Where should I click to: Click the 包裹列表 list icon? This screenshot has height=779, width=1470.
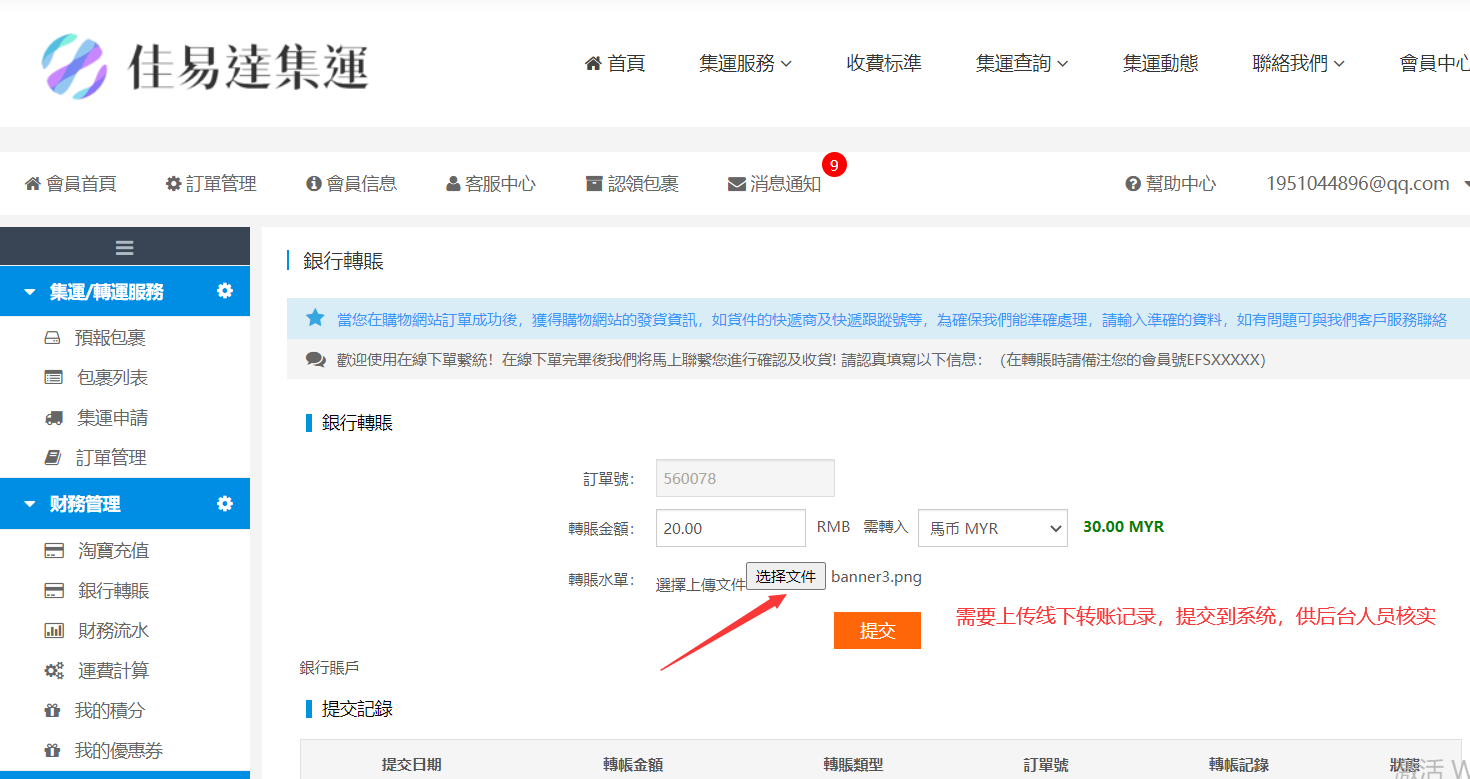(x=53, y=378)
